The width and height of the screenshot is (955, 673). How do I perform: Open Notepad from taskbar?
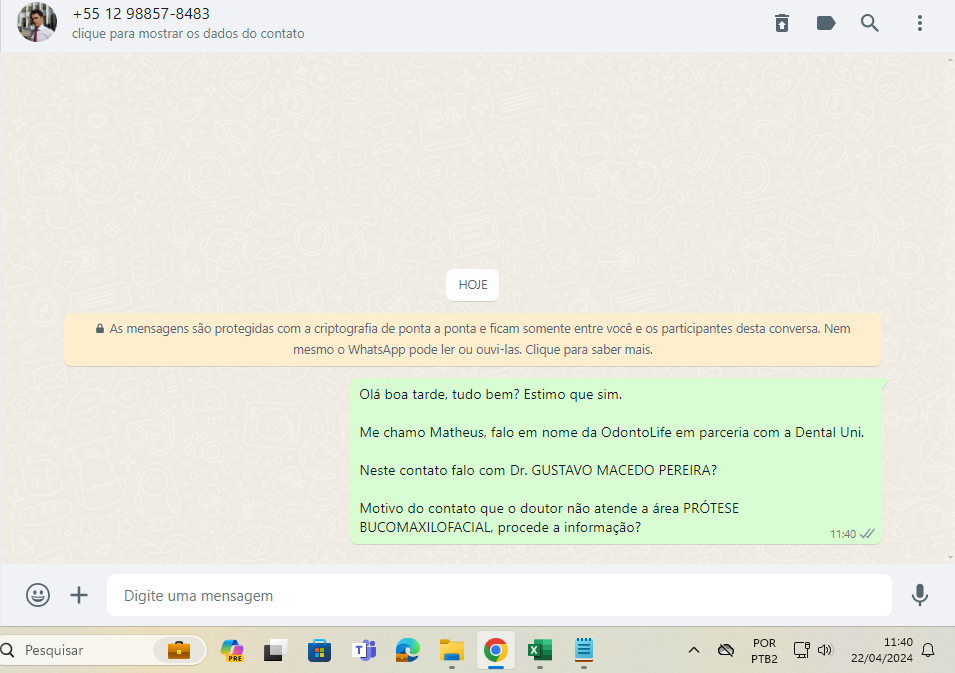583,649
